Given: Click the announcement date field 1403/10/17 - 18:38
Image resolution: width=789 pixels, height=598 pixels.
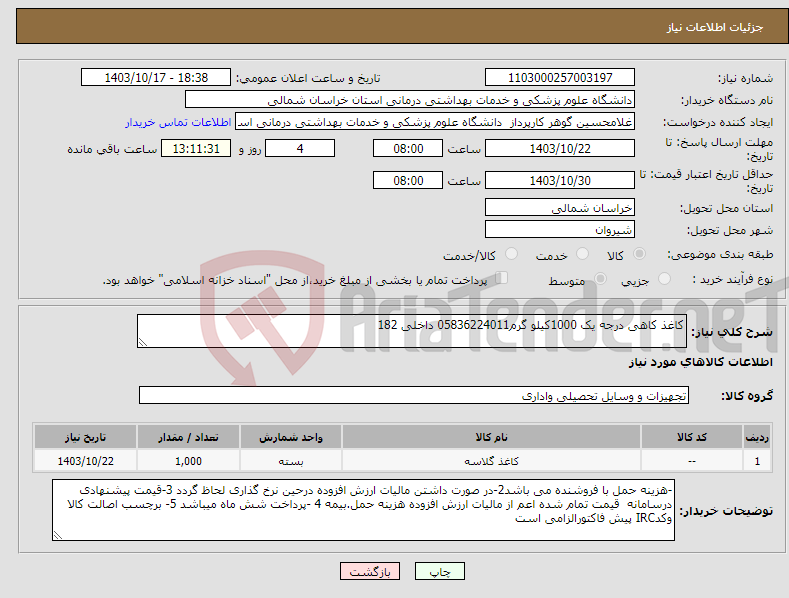Looking at the screenshot, I should [156, 78].
